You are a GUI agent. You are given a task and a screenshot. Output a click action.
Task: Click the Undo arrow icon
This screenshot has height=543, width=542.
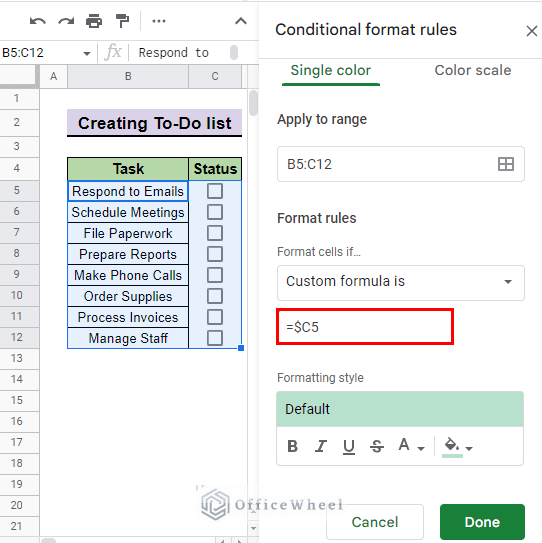point(38,21)
